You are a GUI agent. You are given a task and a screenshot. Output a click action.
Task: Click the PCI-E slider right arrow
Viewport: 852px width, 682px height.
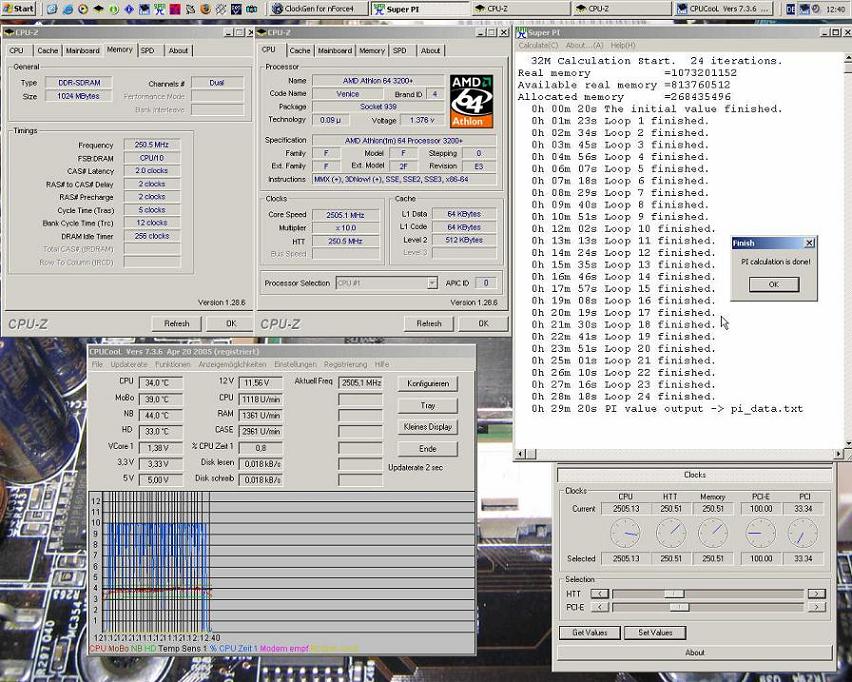pos(816,606)
